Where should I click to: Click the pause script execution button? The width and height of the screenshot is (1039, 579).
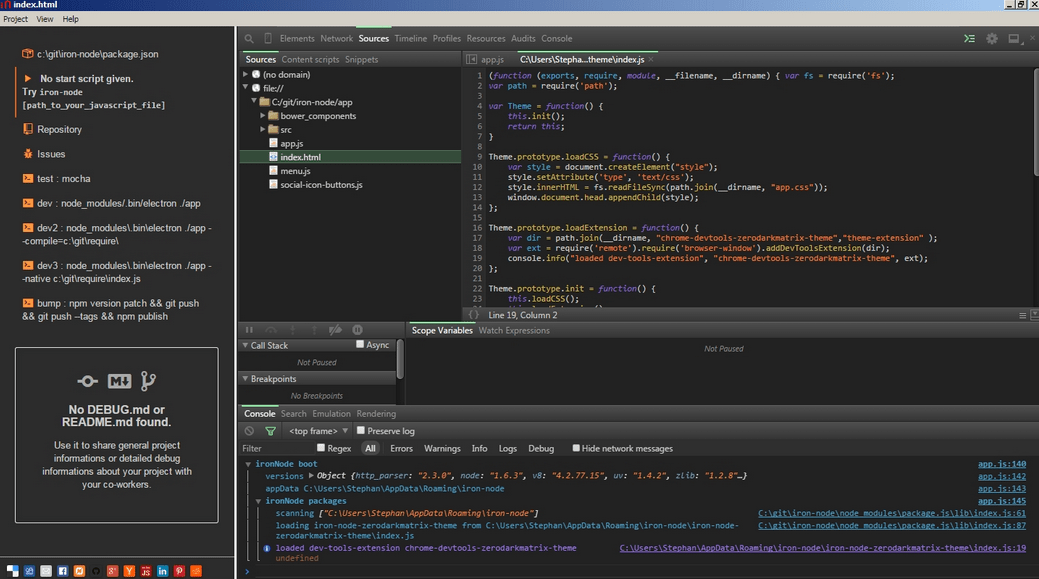pos(250,330)
